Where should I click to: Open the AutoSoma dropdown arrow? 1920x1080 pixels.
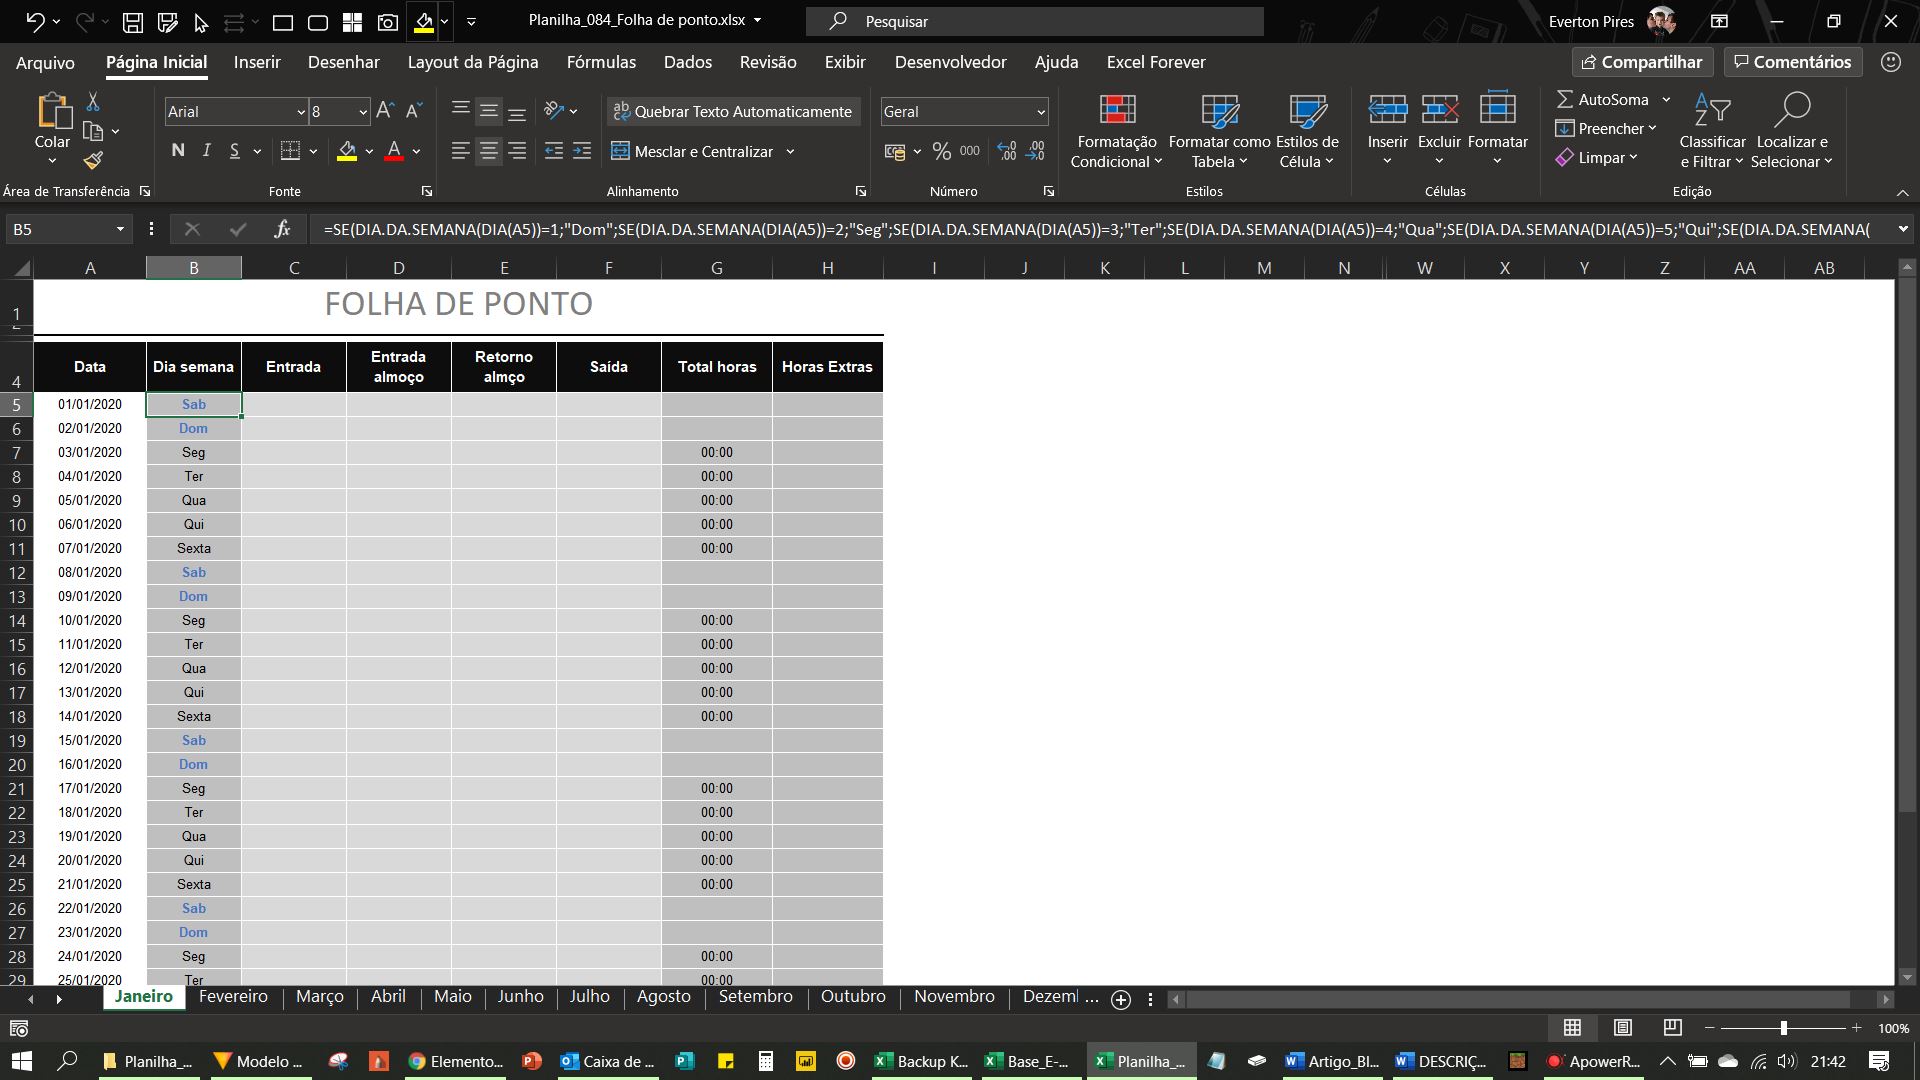(x=1666, y=100)
